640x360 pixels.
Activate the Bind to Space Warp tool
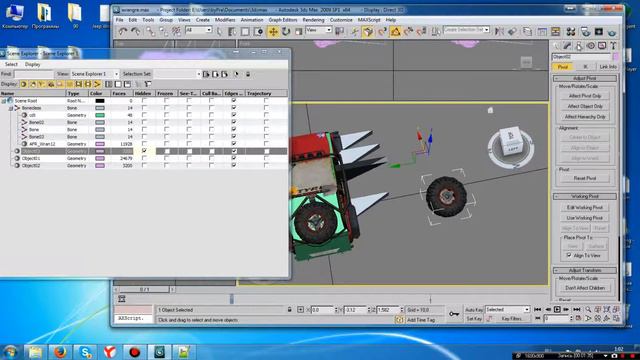click(x=176, y=31)
